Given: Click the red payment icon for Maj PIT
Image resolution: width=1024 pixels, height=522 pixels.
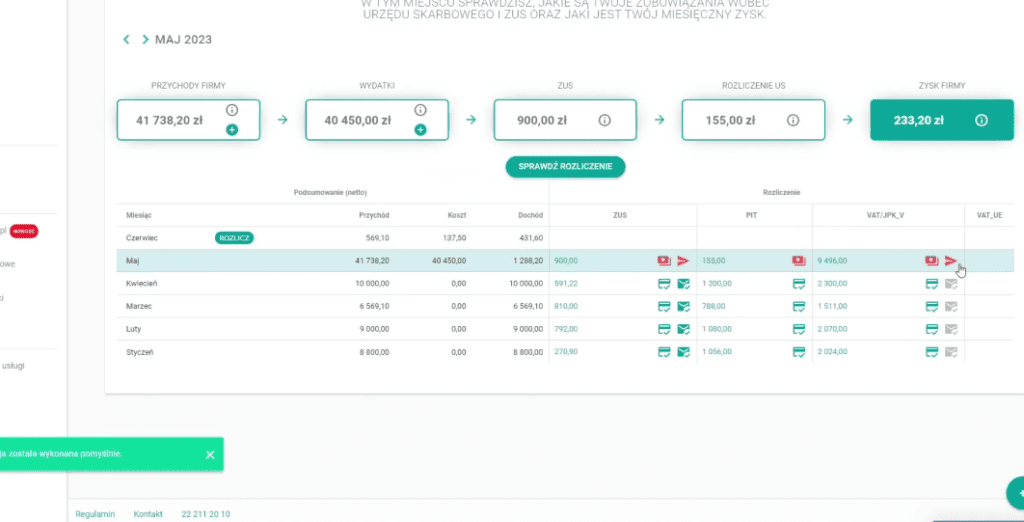Looking at the screenshot, I should click(x=799, y=261).
